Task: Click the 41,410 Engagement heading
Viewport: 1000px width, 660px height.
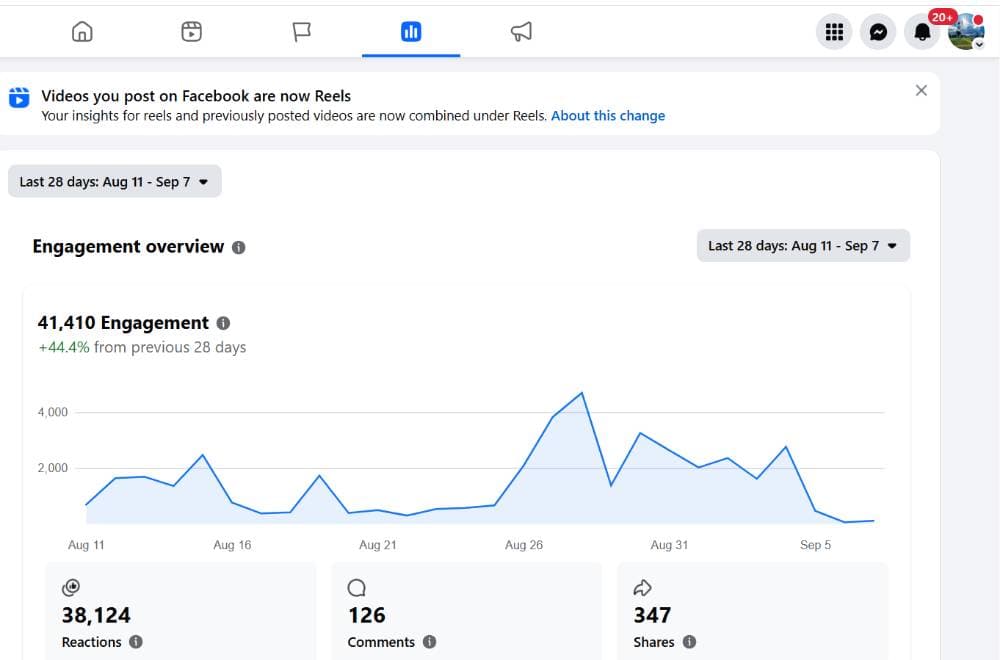Action: (x=123, y=323)
